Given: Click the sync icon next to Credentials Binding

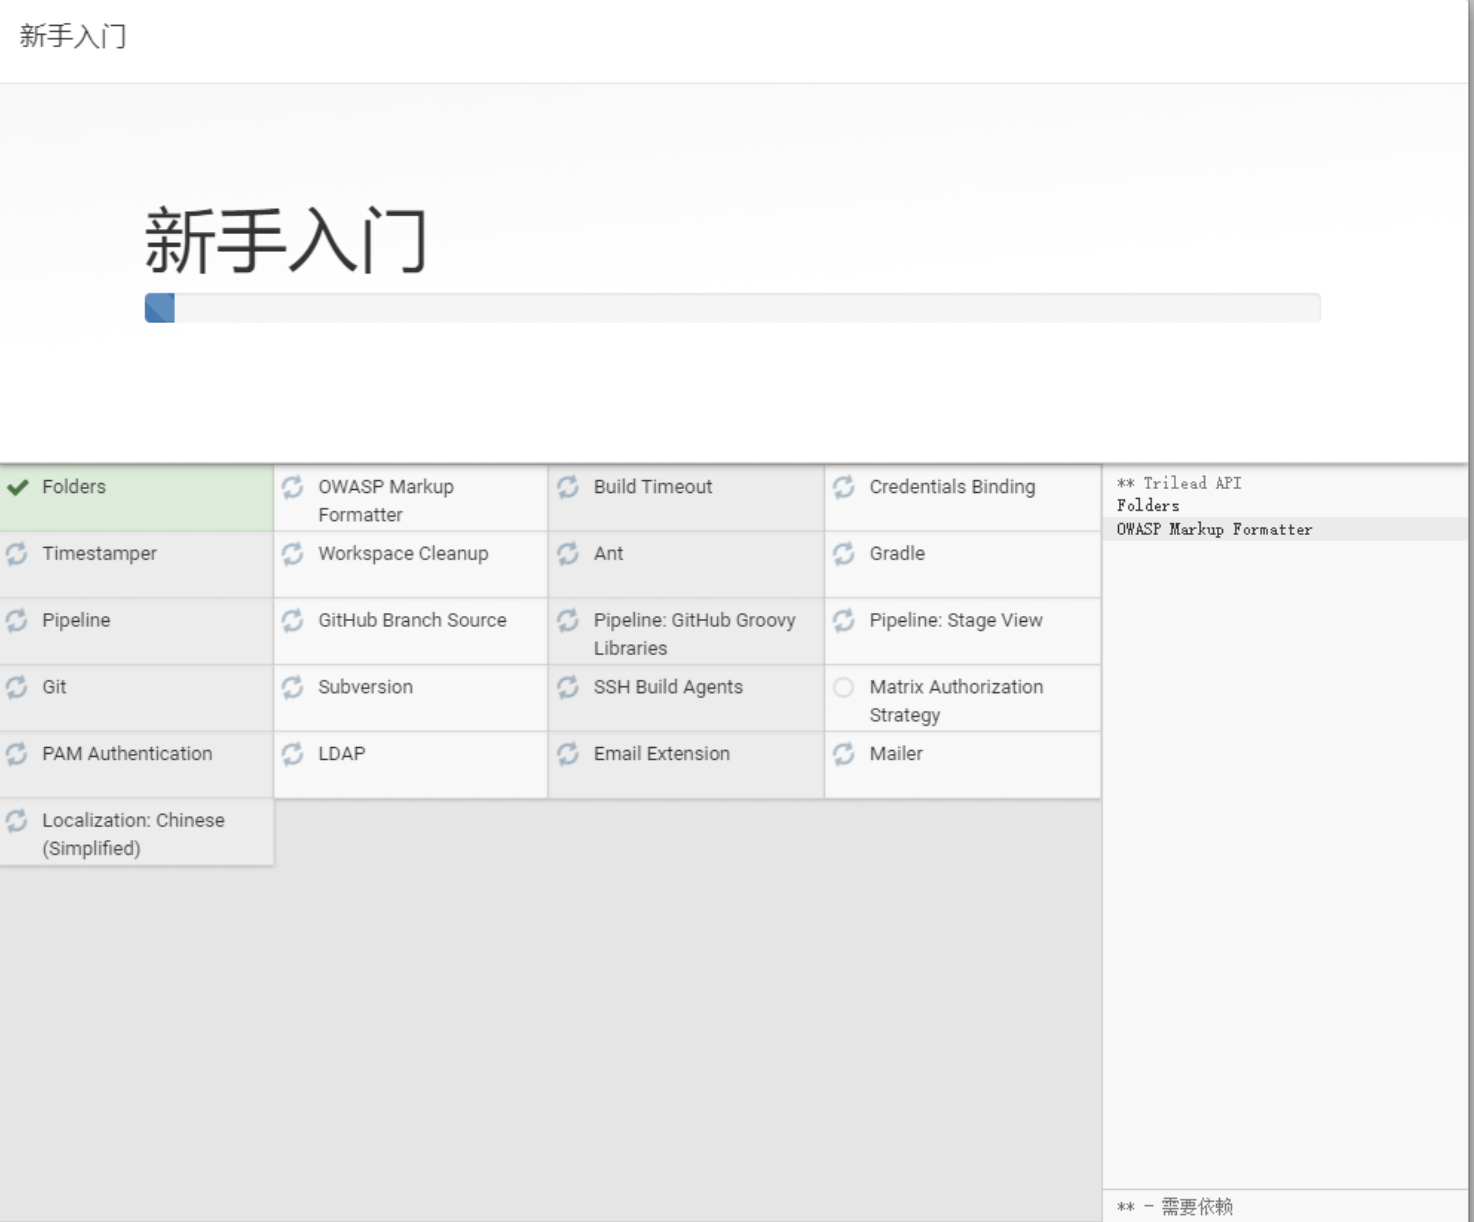Looking at the screenshot, I should coord(844,487).
